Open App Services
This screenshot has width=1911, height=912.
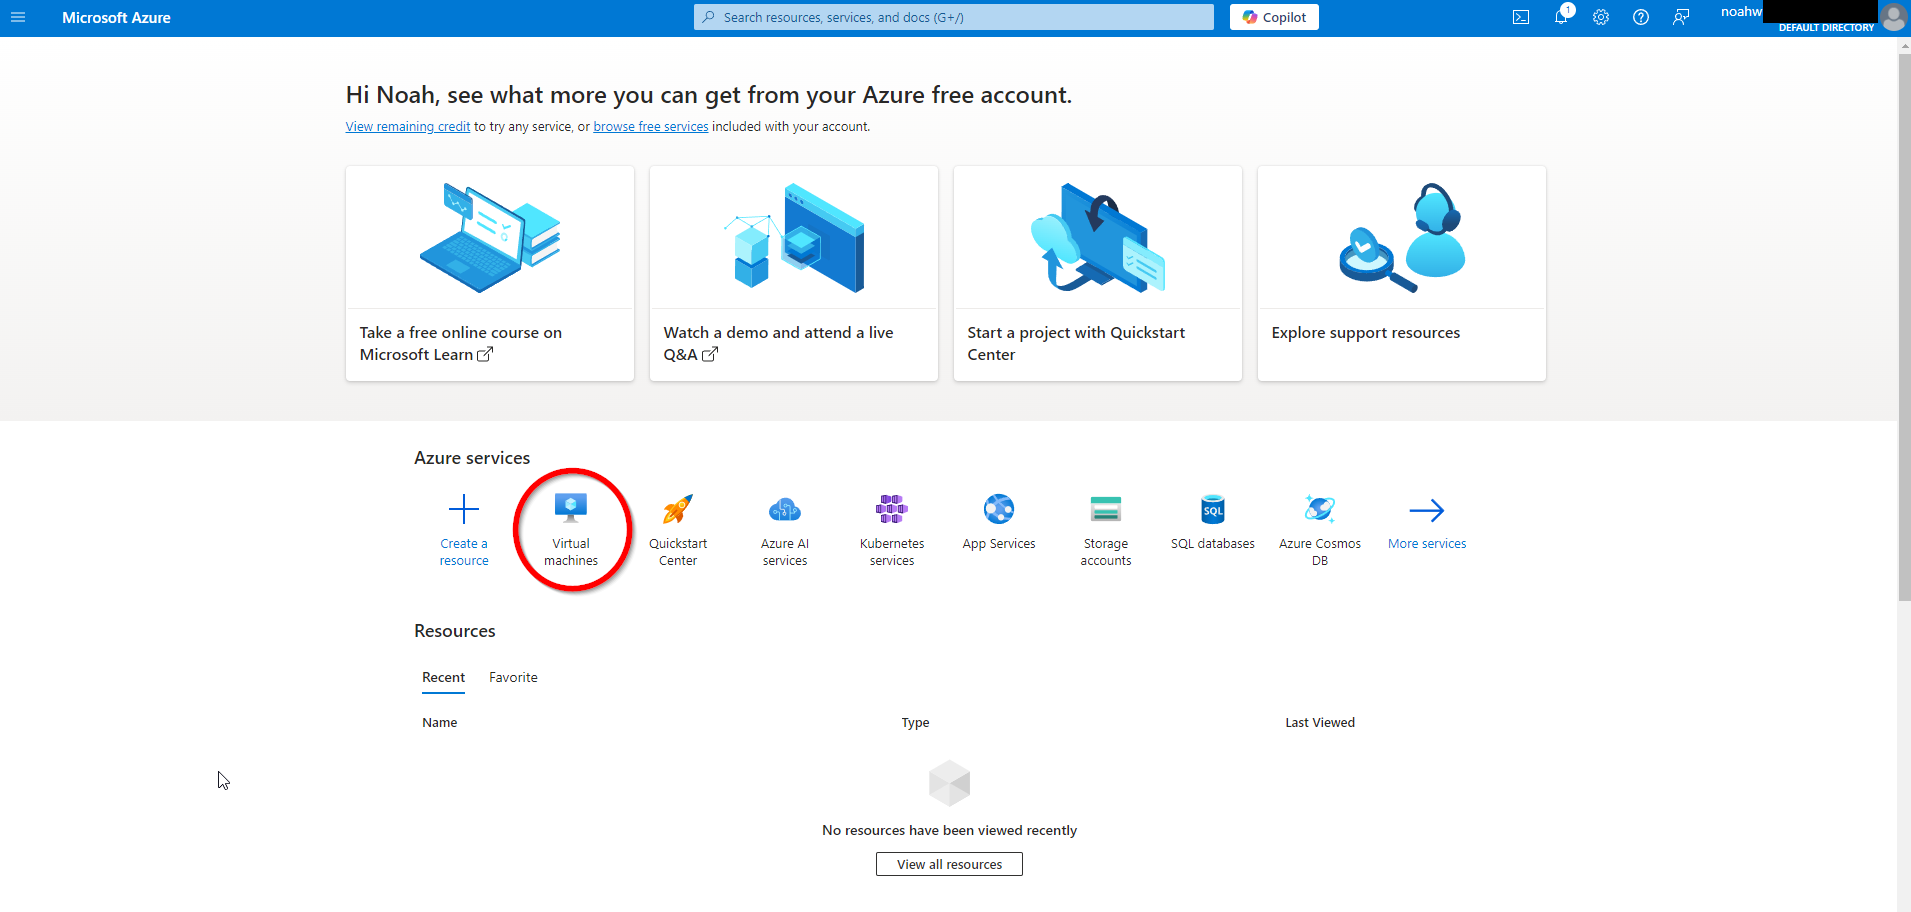coord(999,522)
